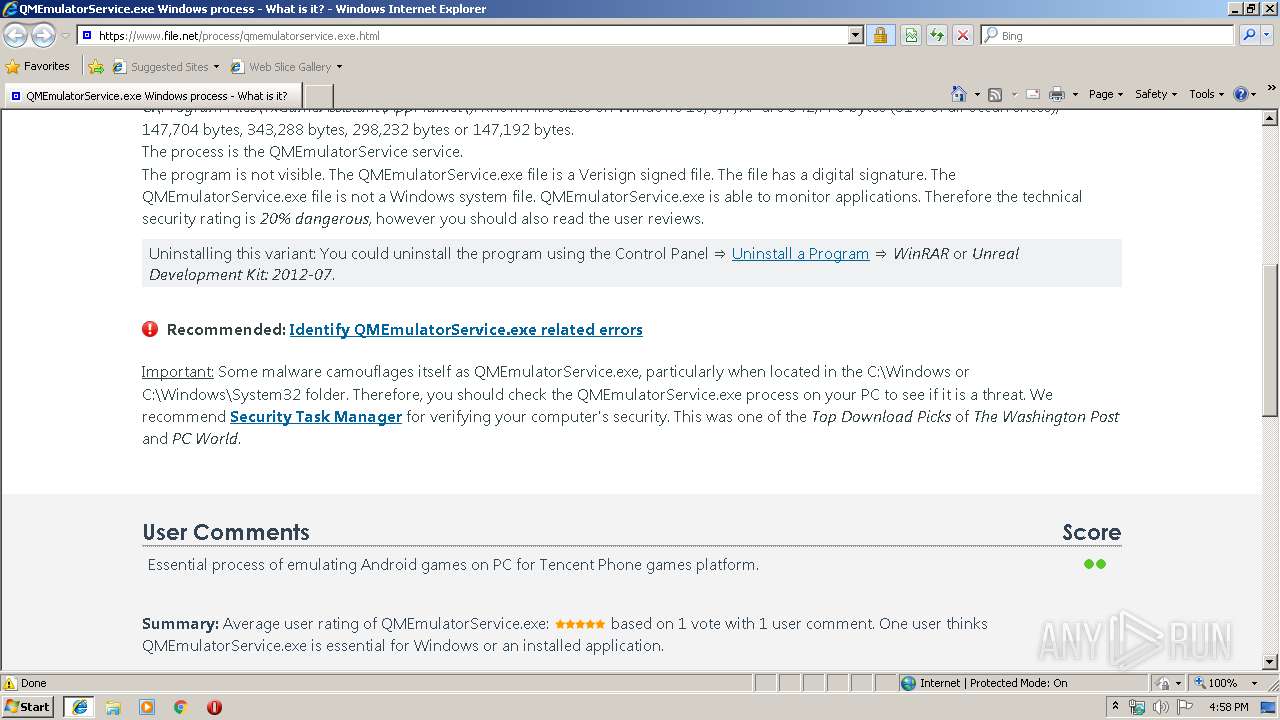Open the Help question mark menu

click(1244, 94)
